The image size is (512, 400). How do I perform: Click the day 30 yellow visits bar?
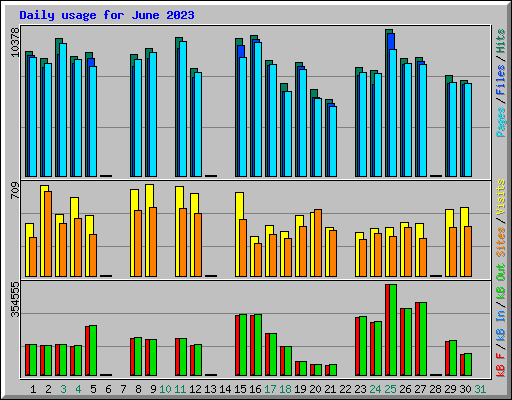463,242
